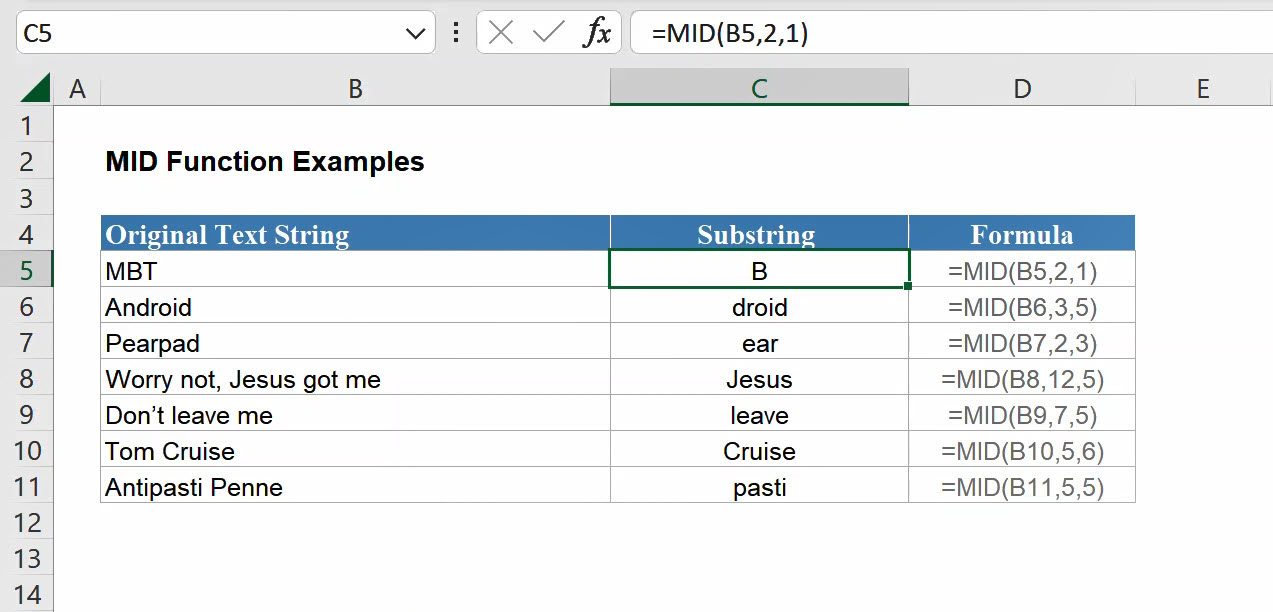The width and height of the screenshot is (1273, 612).
Task: Select row 12 header
Action: point(26,523)
